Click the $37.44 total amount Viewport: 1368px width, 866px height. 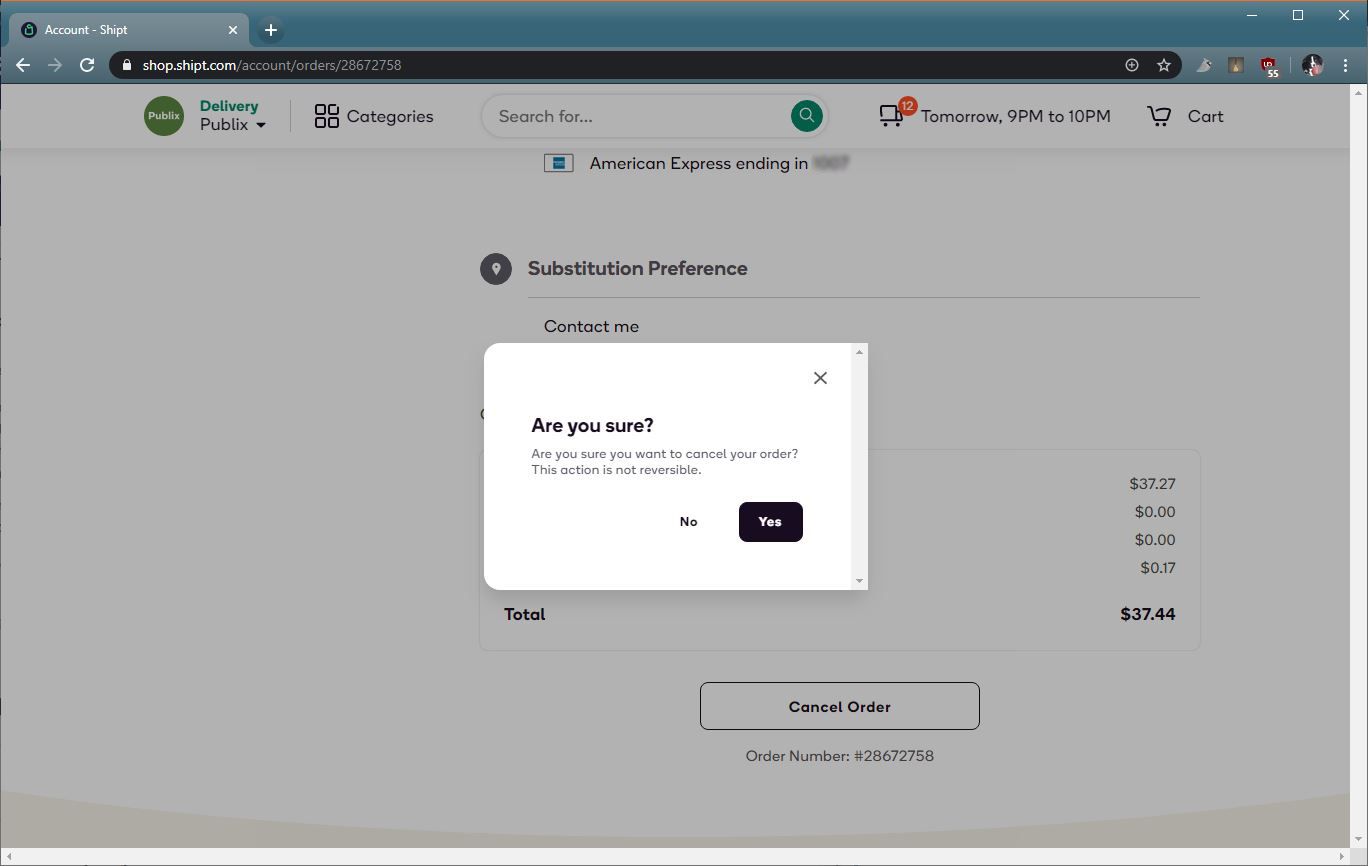[1147, 614]
